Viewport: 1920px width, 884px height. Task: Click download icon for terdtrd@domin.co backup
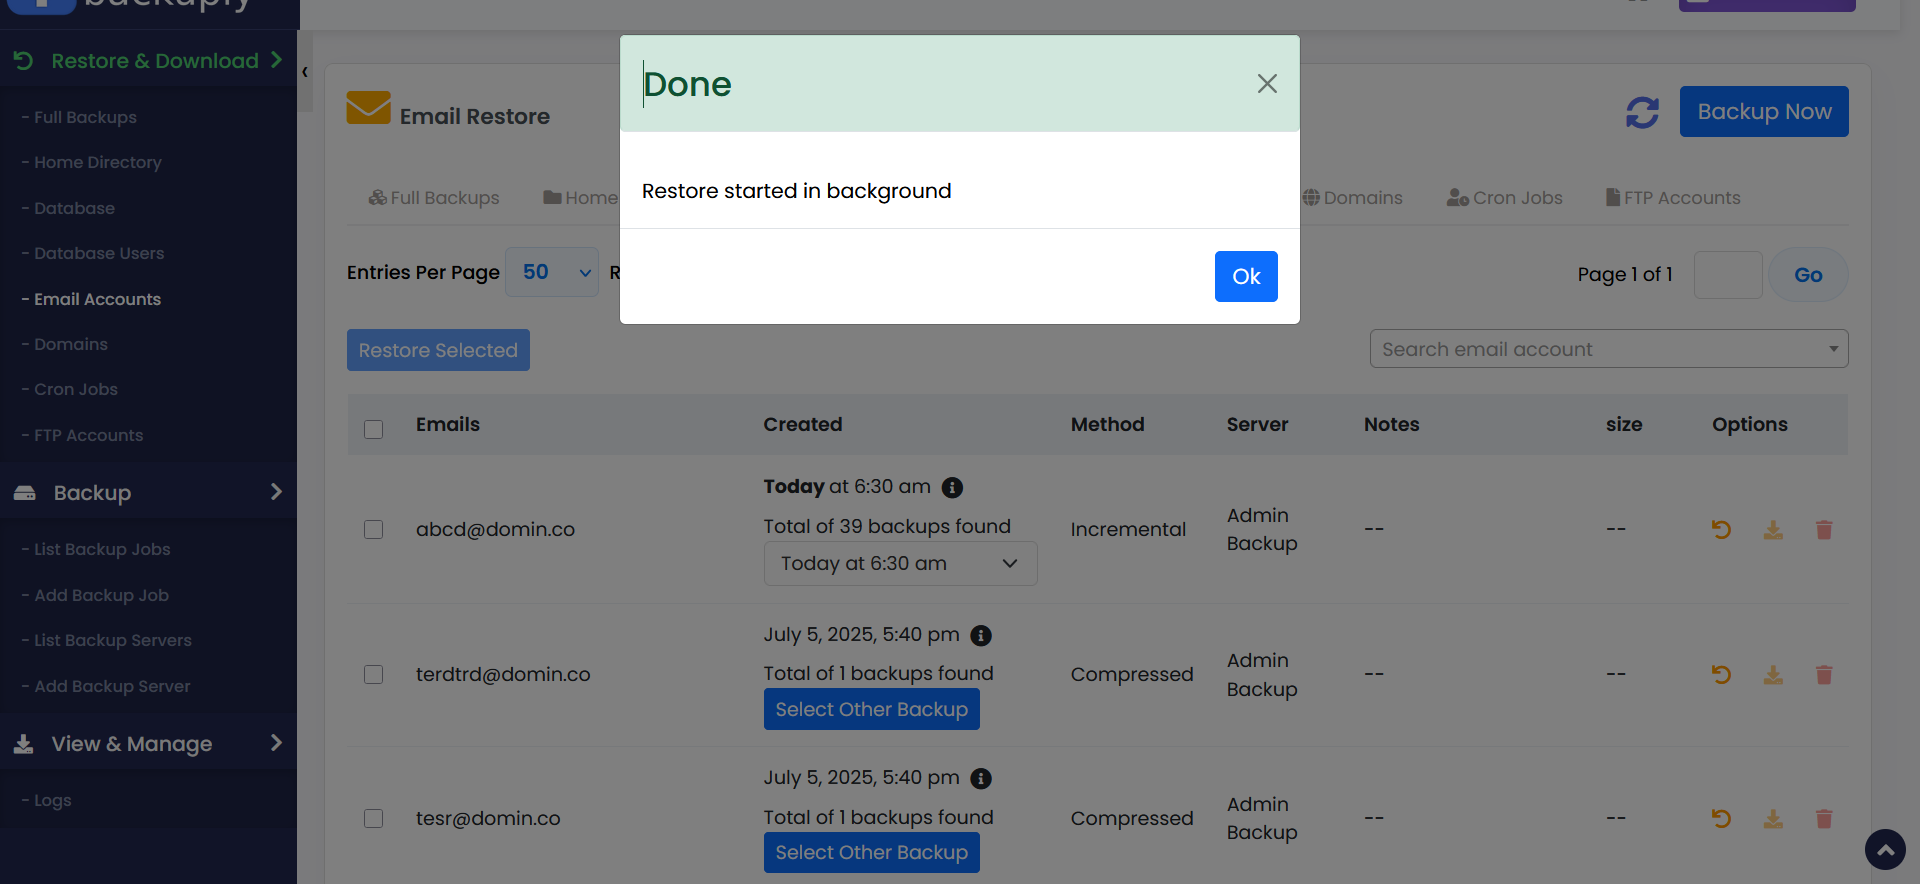1773,675
